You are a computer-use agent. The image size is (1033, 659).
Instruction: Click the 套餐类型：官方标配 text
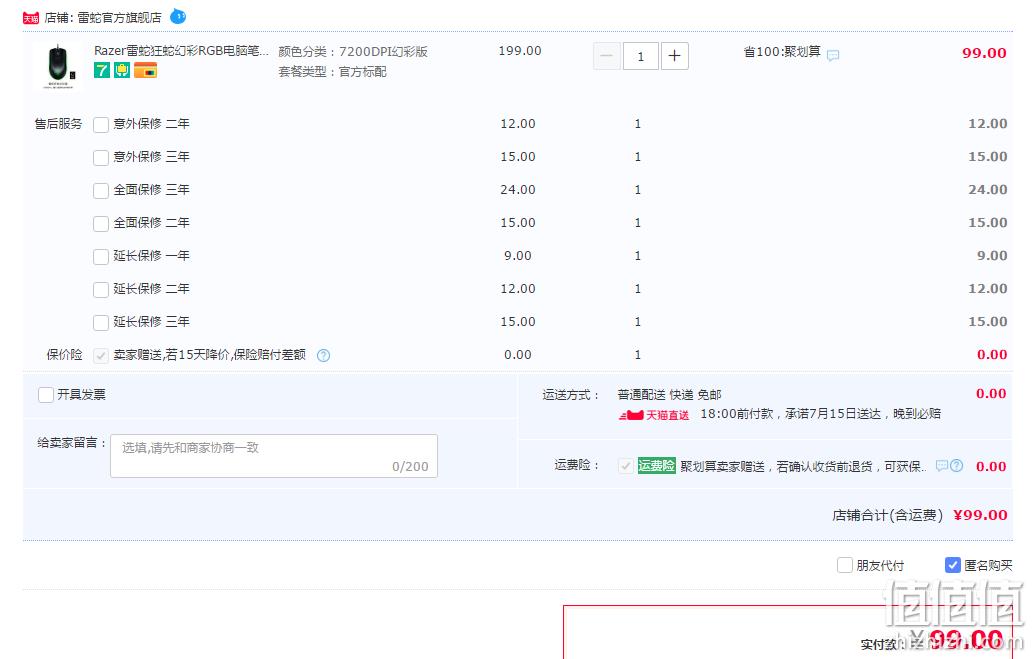click(332, 71)
